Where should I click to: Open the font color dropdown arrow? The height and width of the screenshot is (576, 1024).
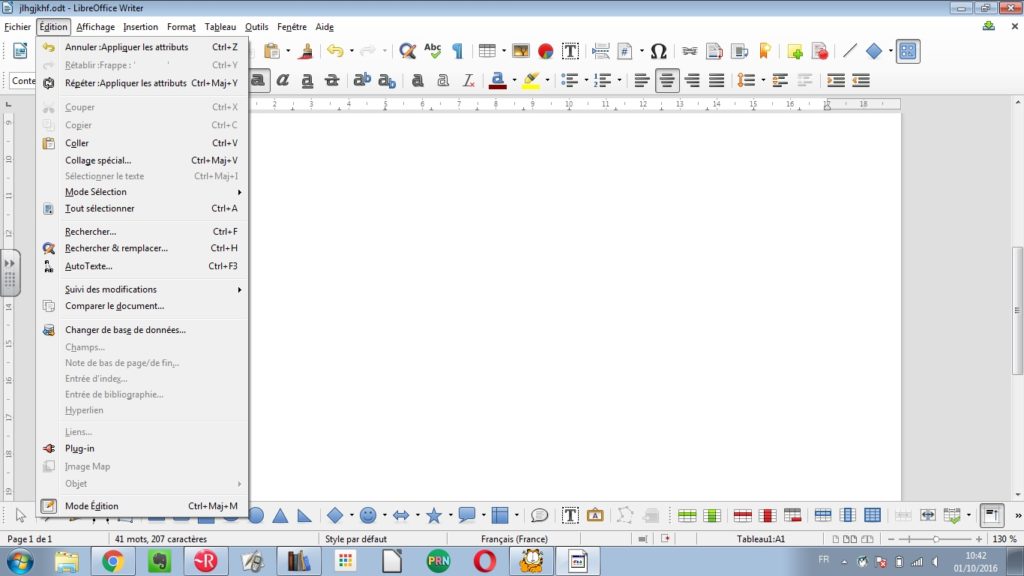515,80
